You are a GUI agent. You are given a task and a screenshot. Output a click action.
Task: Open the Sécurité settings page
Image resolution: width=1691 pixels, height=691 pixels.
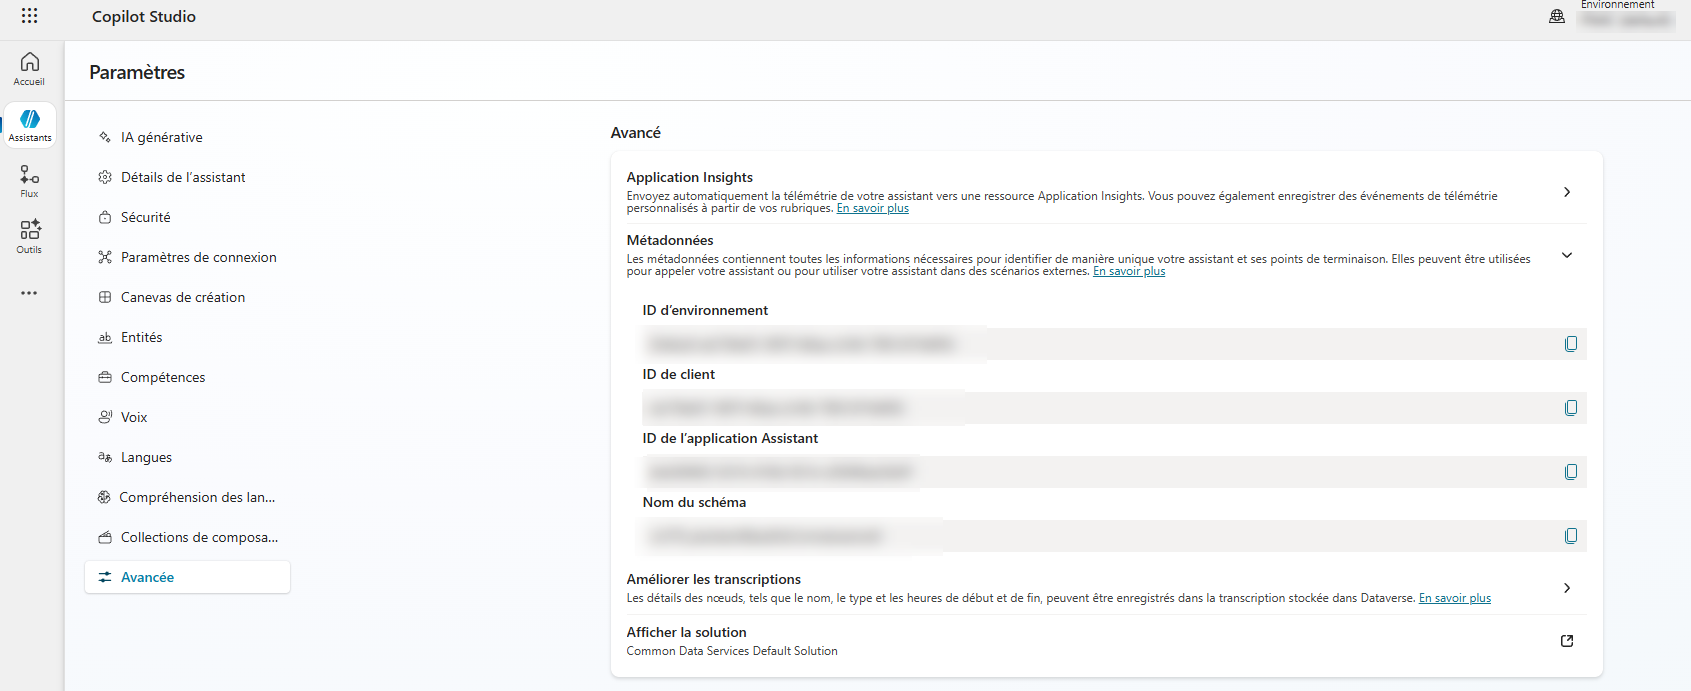pyautogui.click(x=145, y=217)
